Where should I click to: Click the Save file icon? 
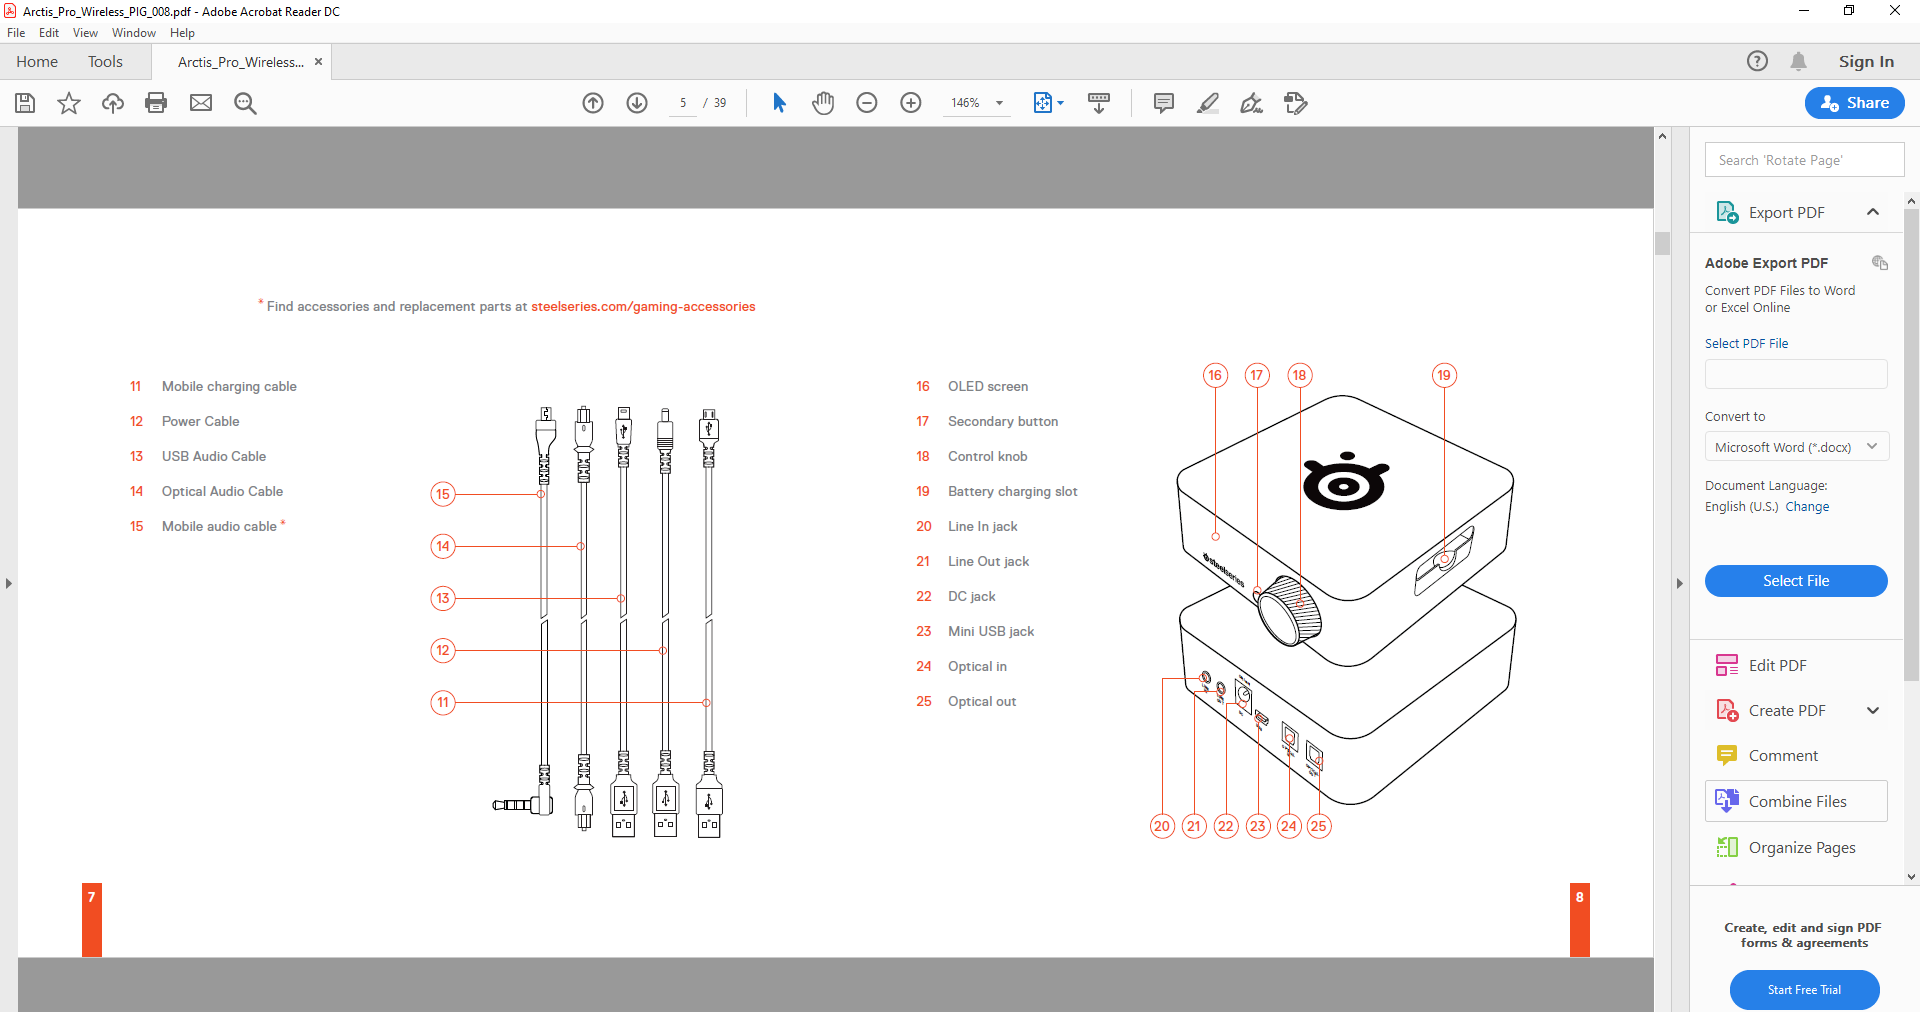[x=25, y=103]
